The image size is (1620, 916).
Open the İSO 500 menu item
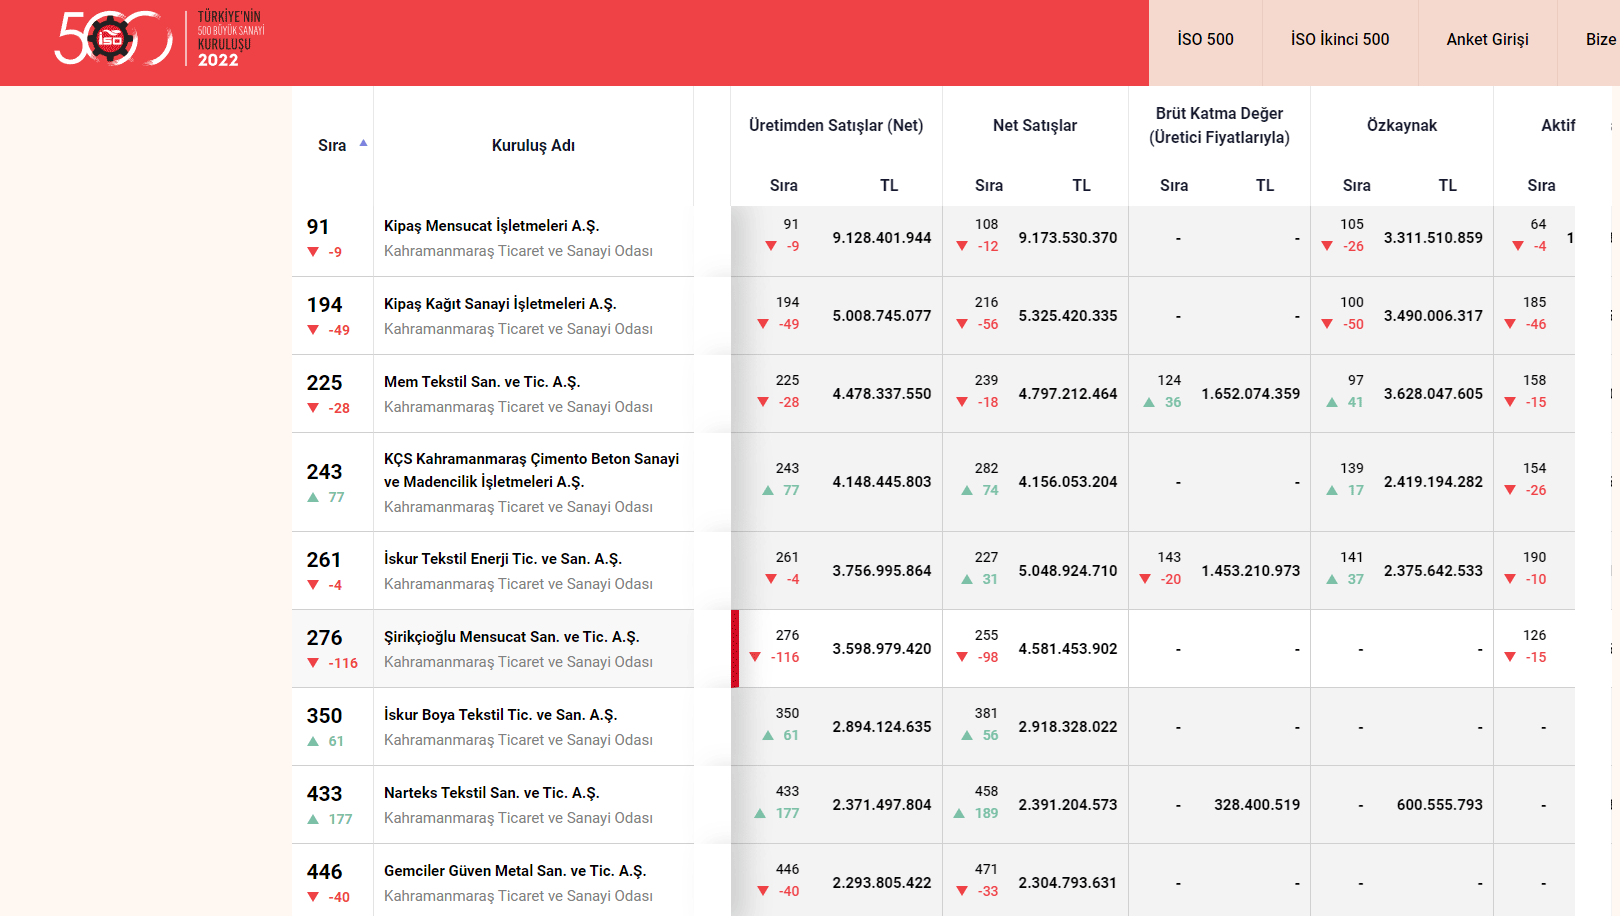(1205, 40)
